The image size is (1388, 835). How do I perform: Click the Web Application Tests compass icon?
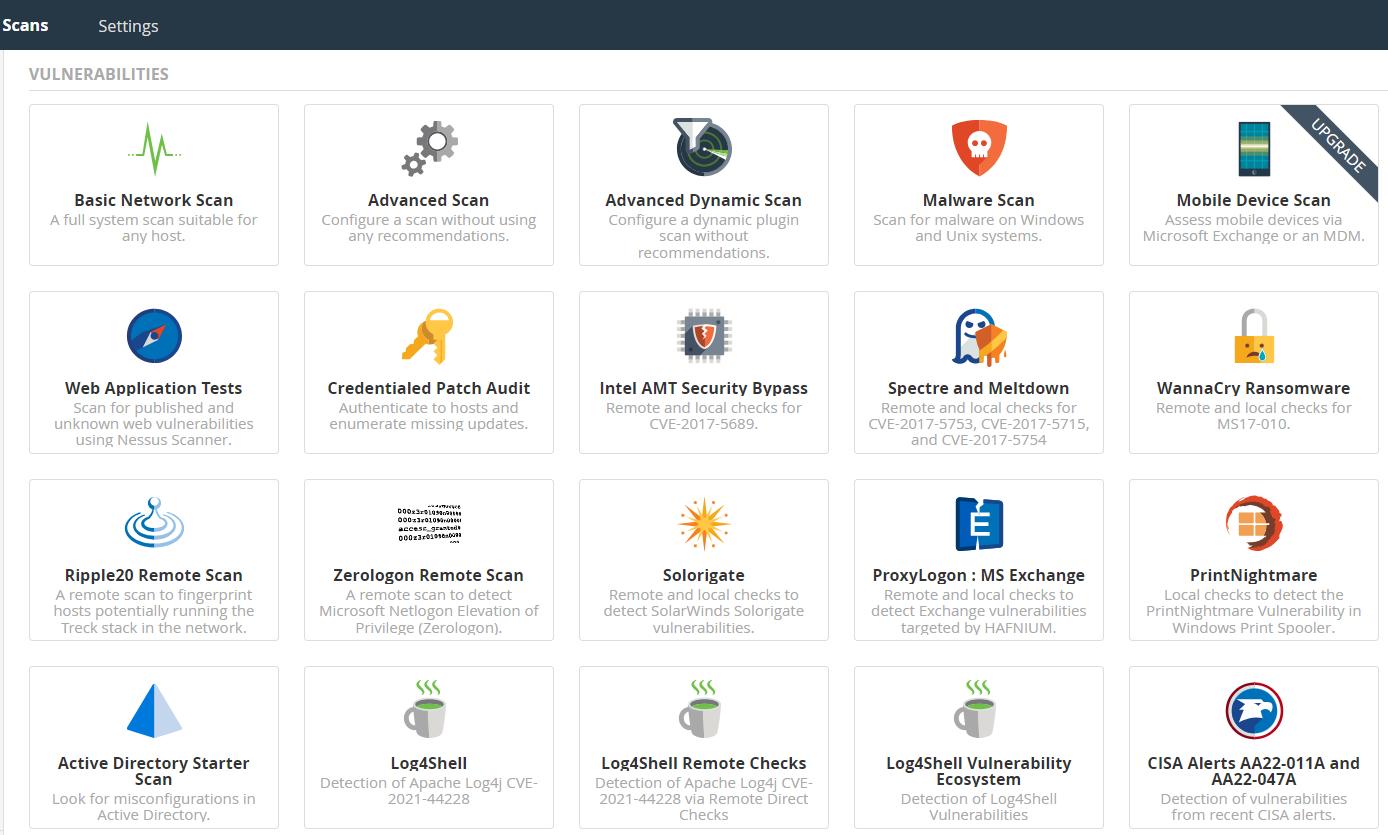coord(154,336)
